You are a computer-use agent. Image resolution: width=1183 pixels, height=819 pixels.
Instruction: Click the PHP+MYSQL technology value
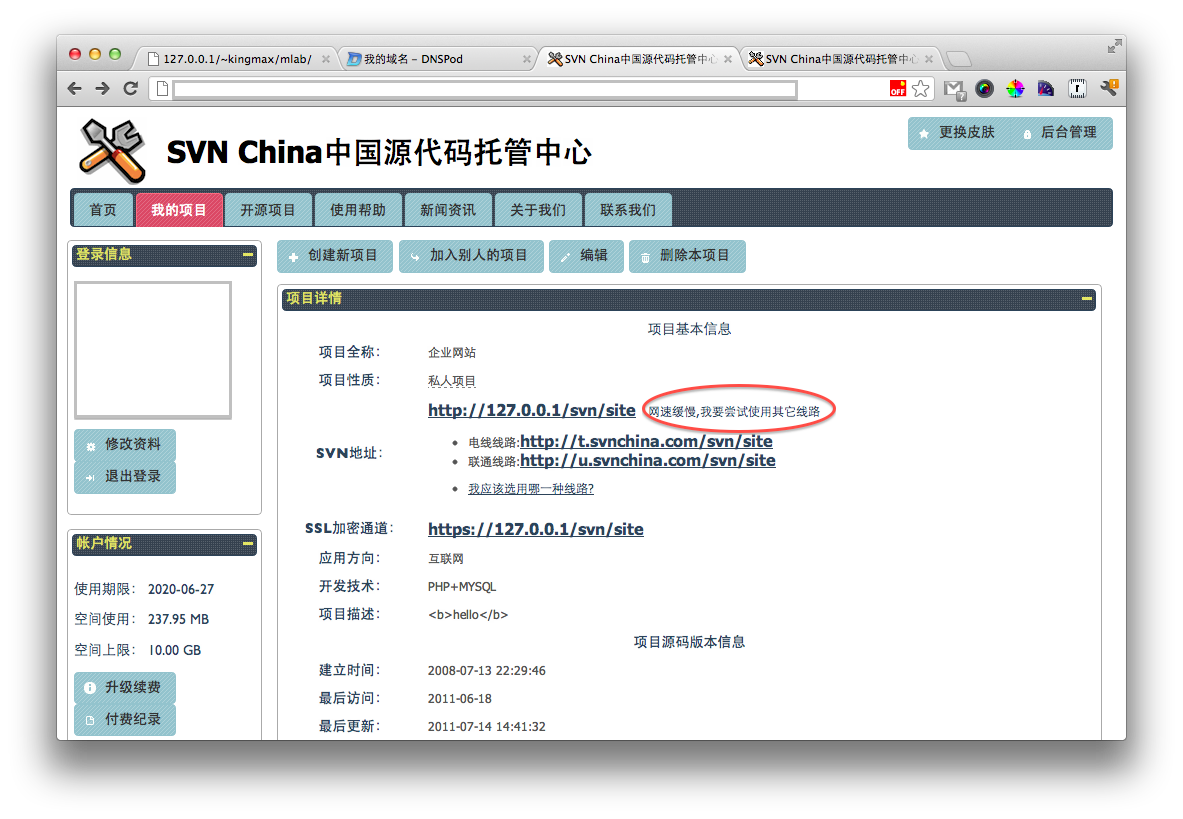pyautogui.click(x=462, y=587)
